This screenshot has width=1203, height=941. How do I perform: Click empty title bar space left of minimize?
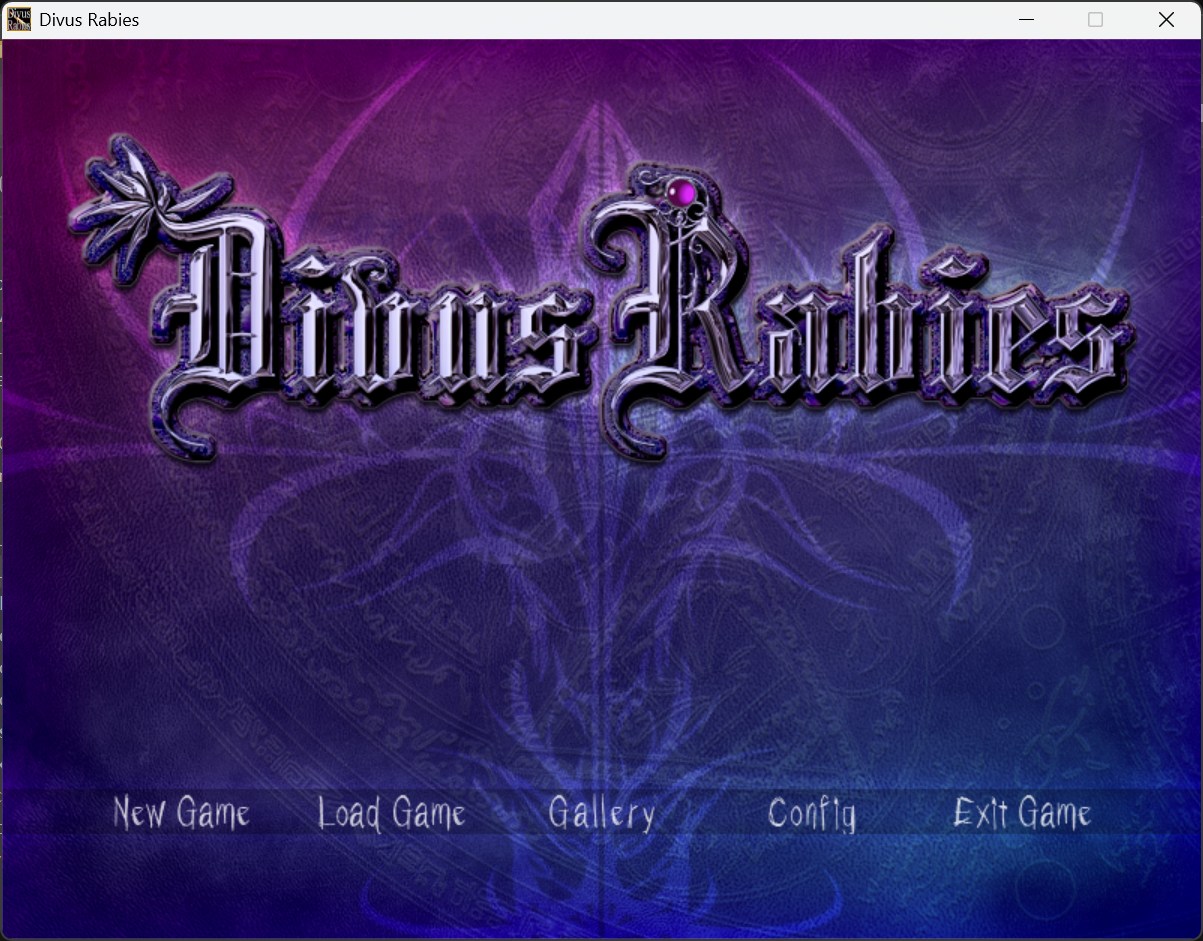(700, 20)
